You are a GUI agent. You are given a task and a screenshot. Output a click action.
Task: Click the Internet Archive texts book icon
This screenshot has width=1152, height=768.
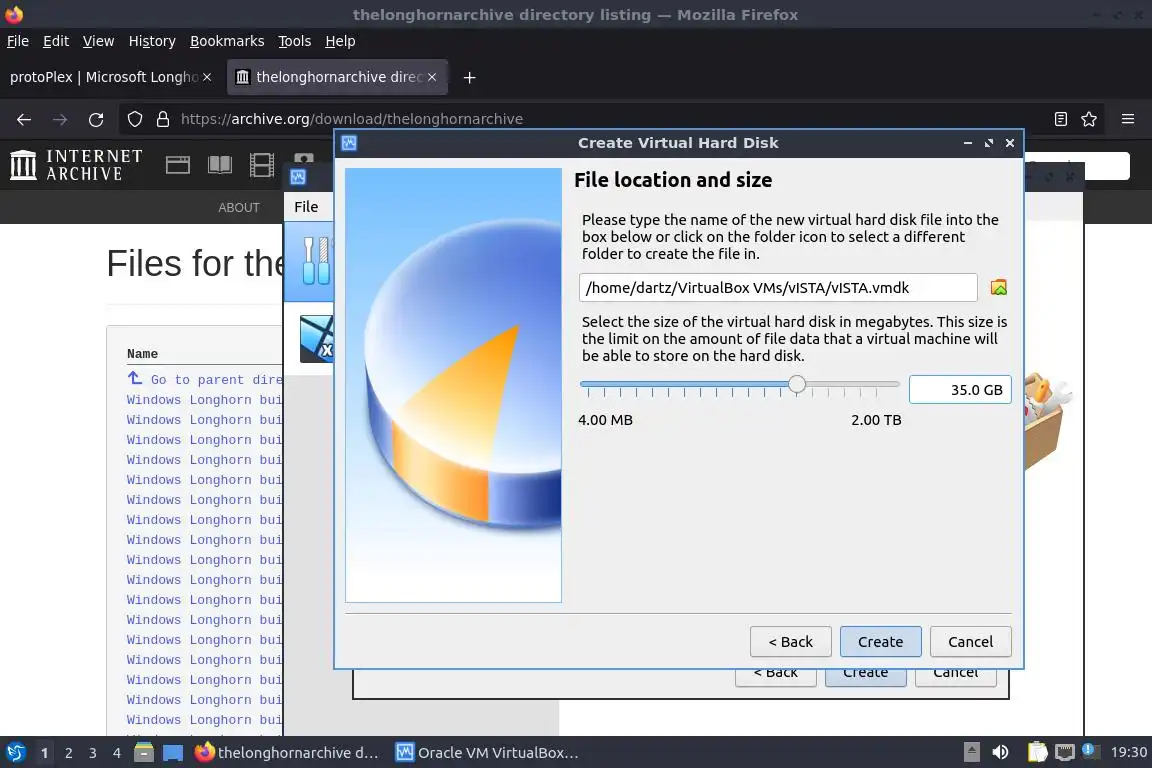(x=220, y=165)
